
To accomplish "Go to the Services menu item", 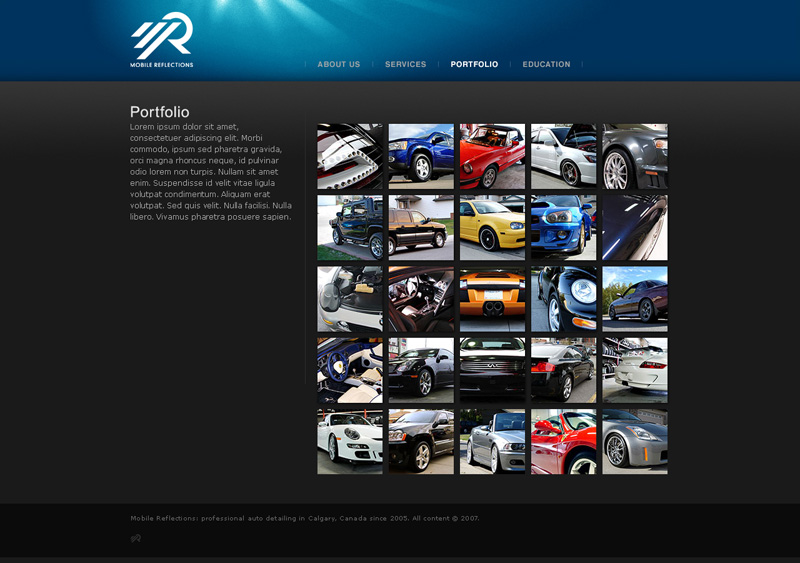I will click(x=405, y=64).
